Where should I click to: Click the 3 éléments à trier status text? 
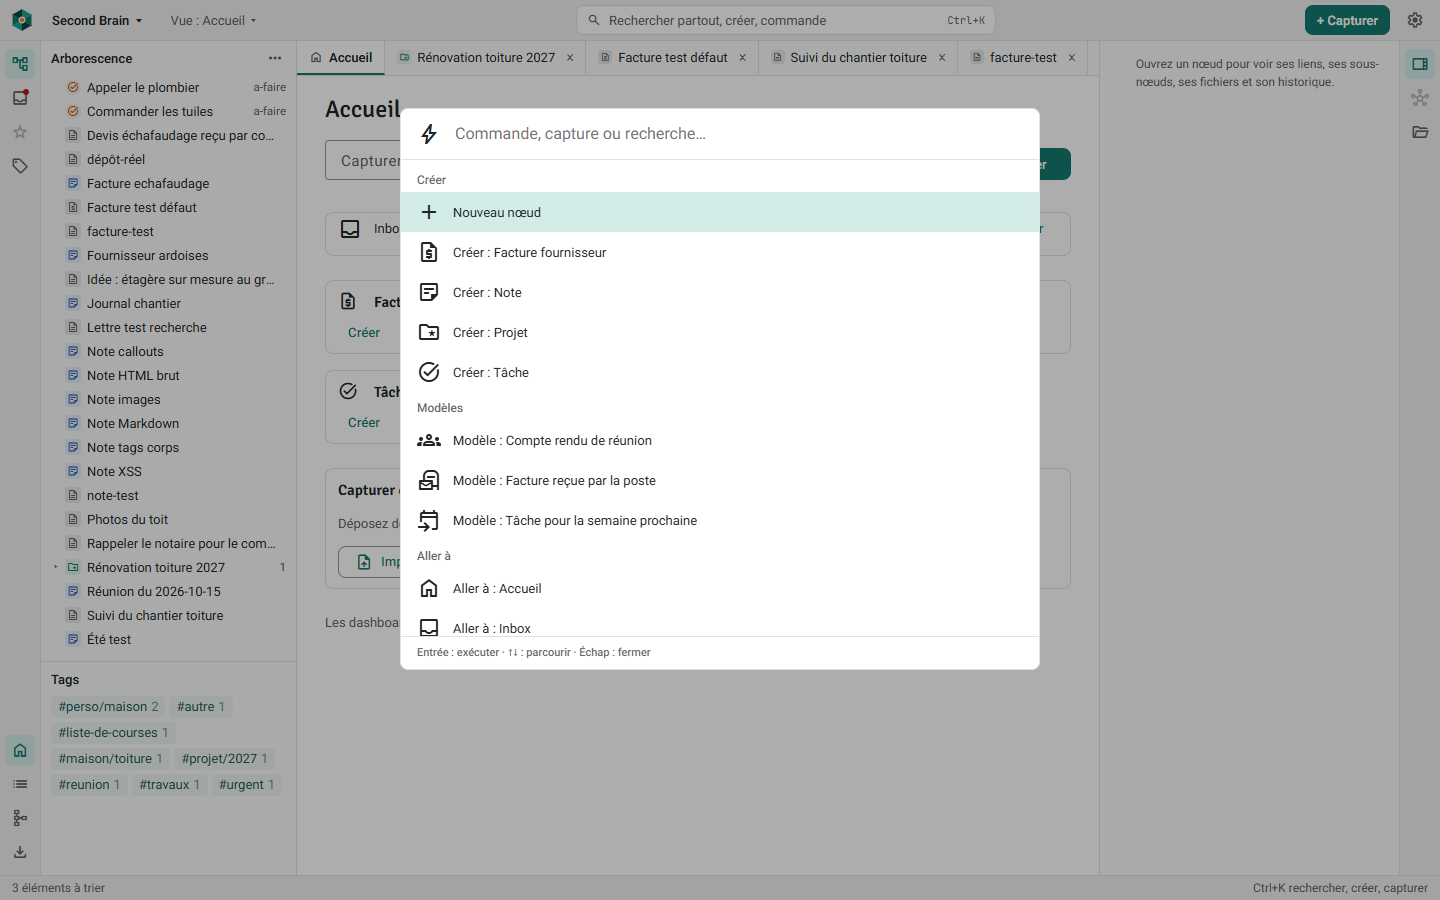(58, 888)
